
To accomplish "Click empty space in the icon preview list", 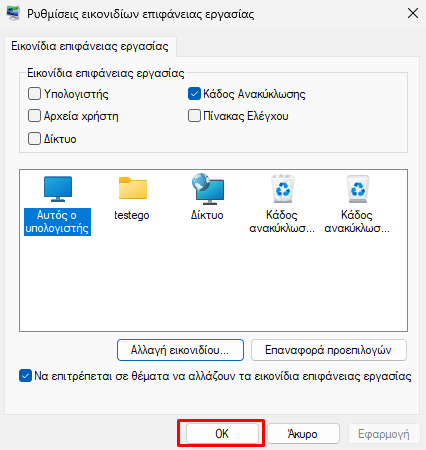I will (213, 283).
